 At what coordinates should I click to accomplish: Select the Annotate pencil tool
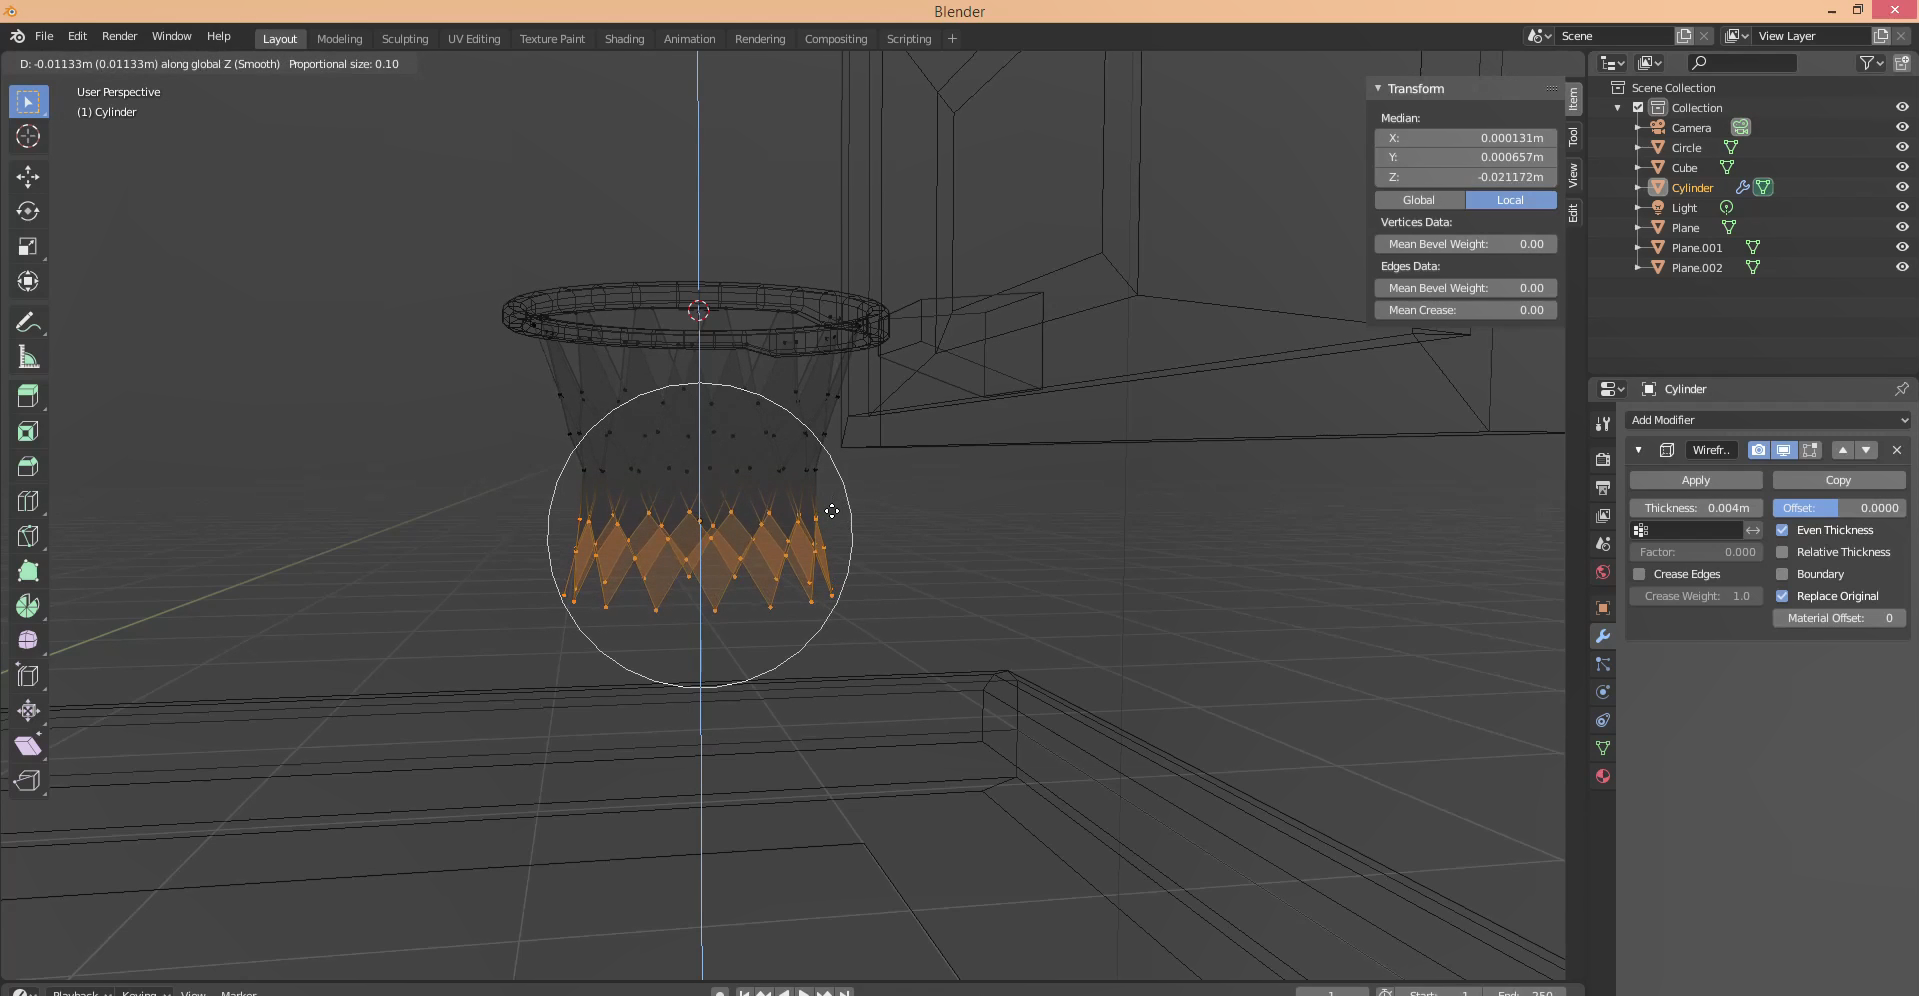click(28, 322)
